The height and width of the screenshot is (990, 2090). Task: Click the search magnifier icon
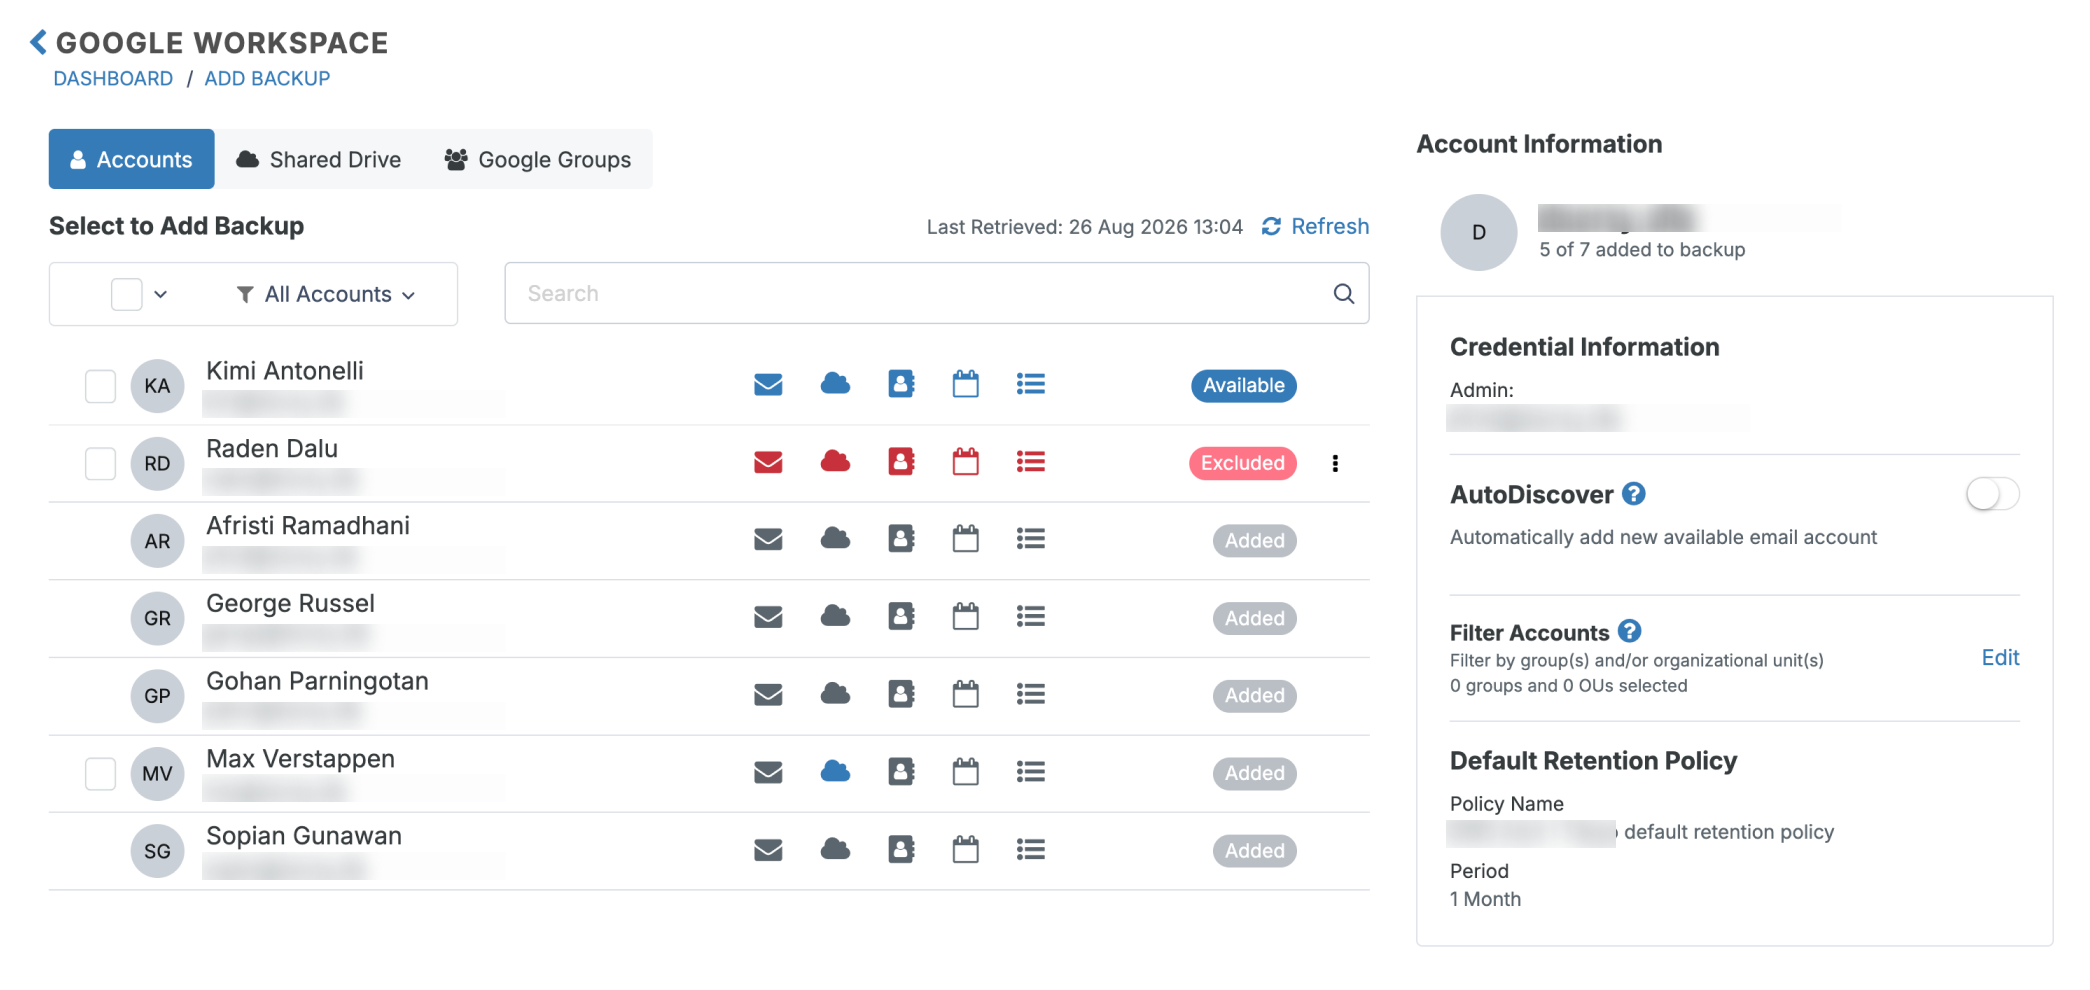coord(1344,293)
